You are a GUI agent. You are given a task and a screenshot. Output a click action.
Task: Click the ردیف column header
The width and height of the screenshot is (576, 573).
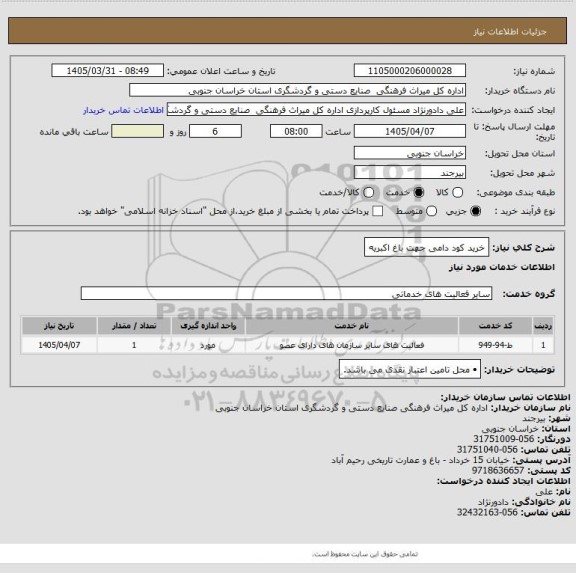[543, 326]
